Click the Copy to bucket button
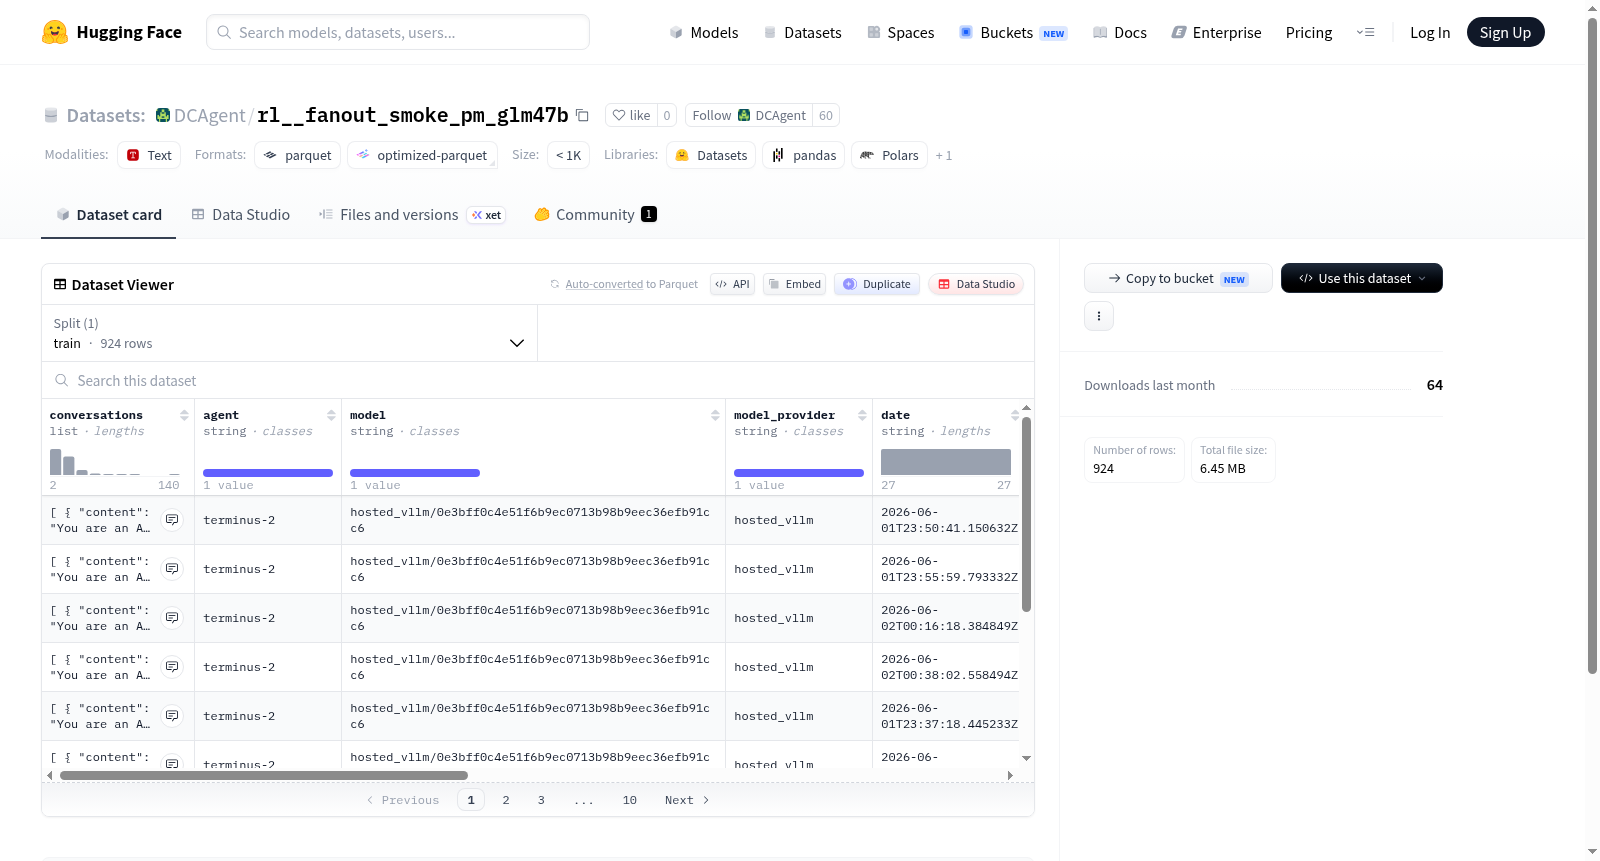 pos(1178,278)
